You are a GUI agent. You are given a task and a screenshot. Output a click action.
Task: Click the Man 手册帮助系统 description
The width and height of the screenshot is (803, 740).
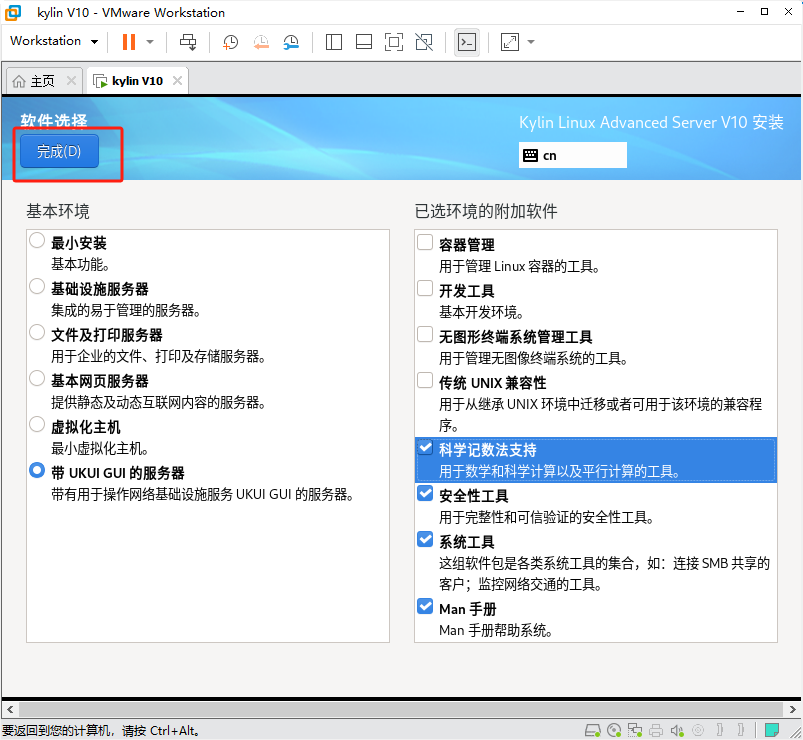(495, 630)
